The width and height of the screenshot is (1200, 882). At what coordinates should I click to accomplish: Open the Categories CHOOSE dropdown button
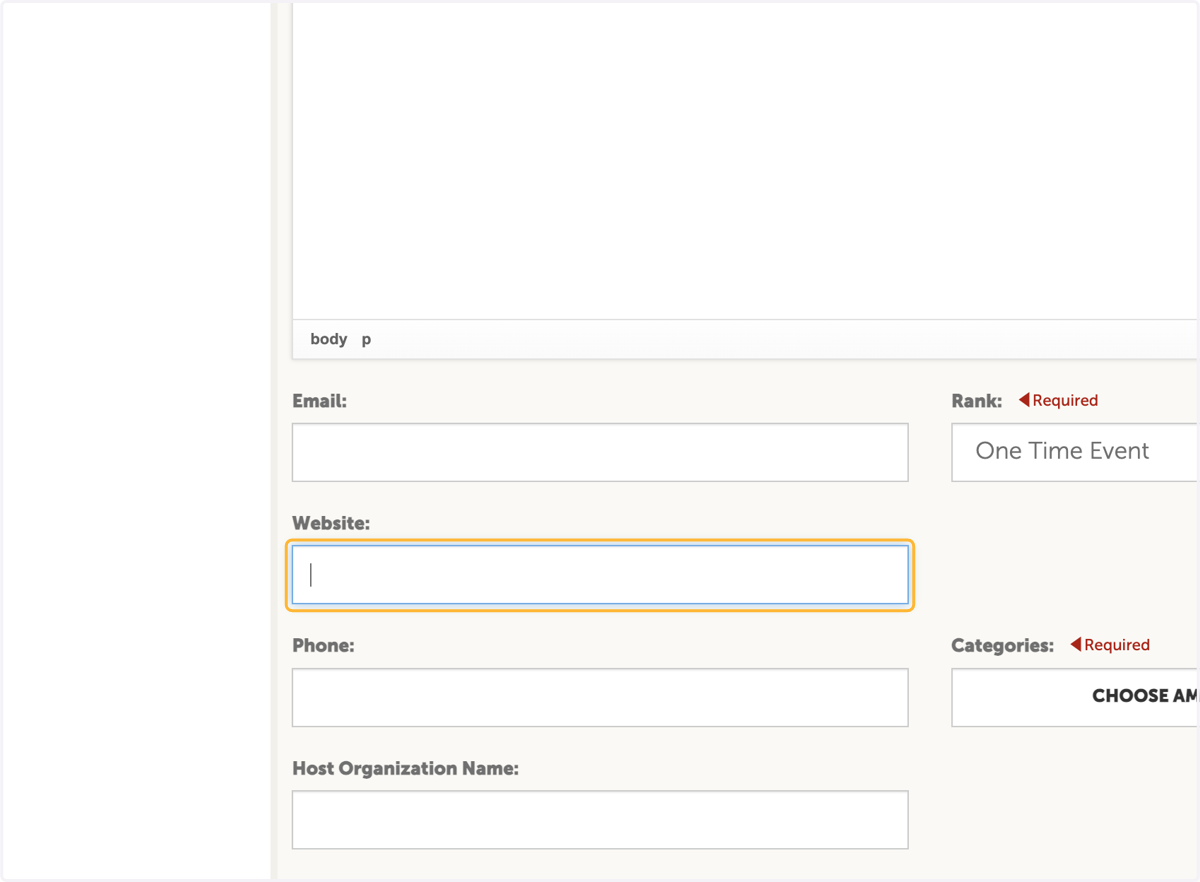(1075, 697)
